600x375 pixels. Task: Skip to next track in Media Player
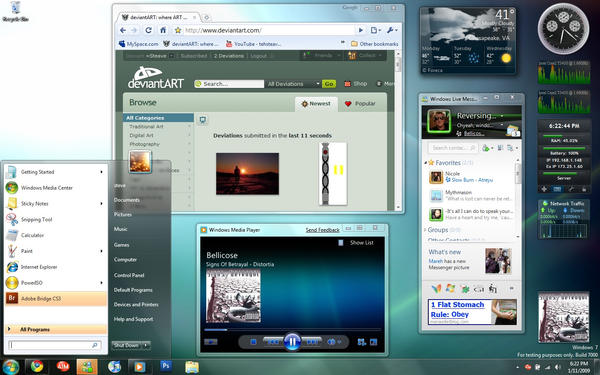coord(312,342)
